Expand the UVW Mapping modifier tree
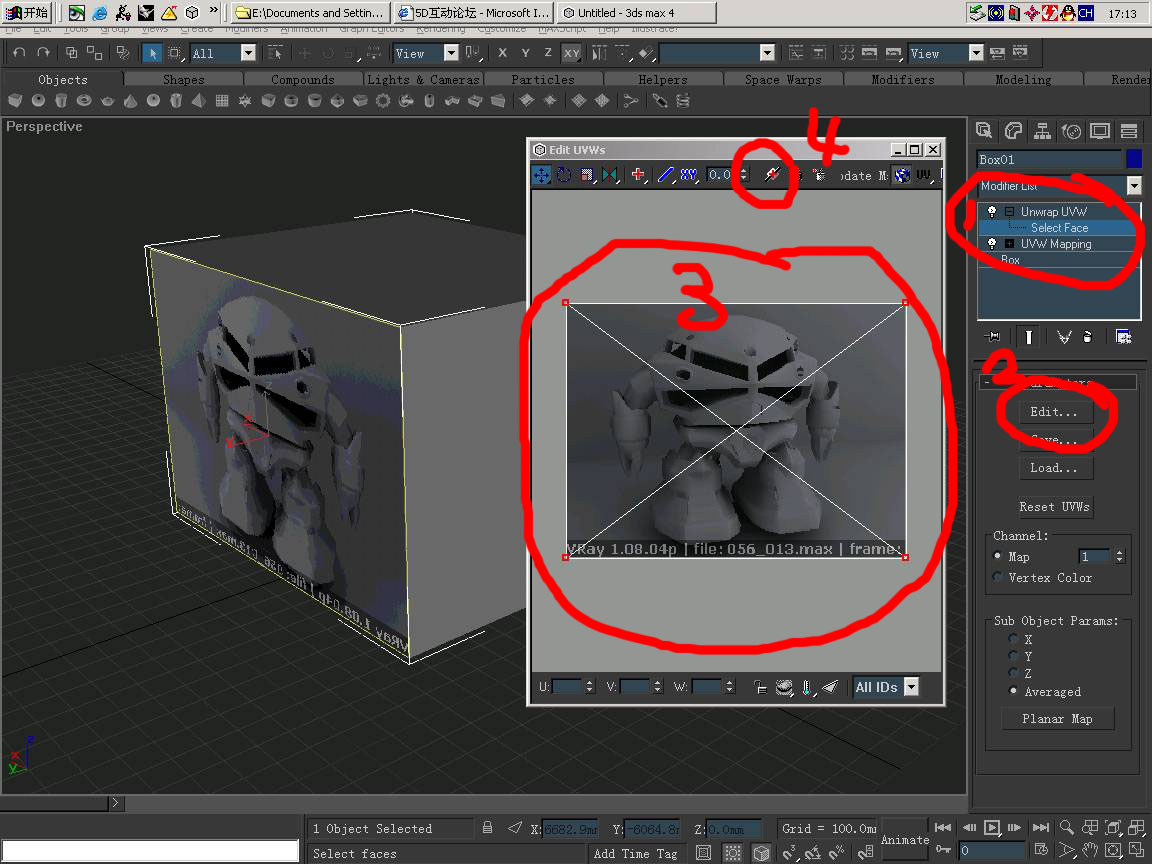 coord(1009,244)
